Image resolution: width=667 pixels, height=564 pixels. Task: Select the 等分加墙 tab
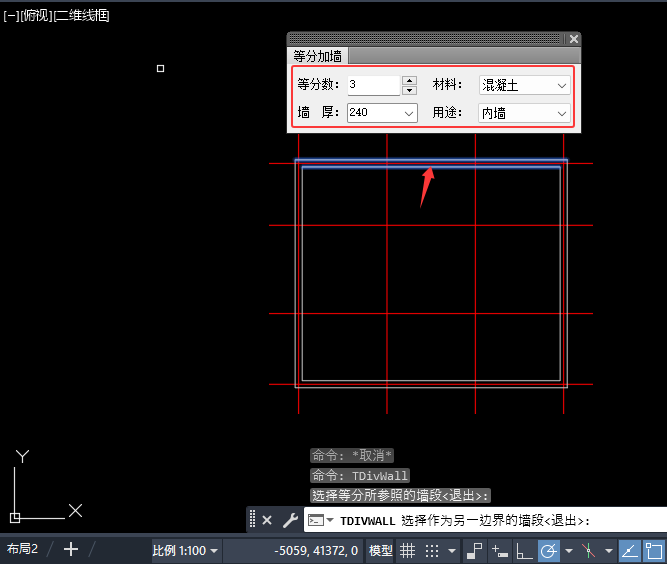tap(318, 56)
